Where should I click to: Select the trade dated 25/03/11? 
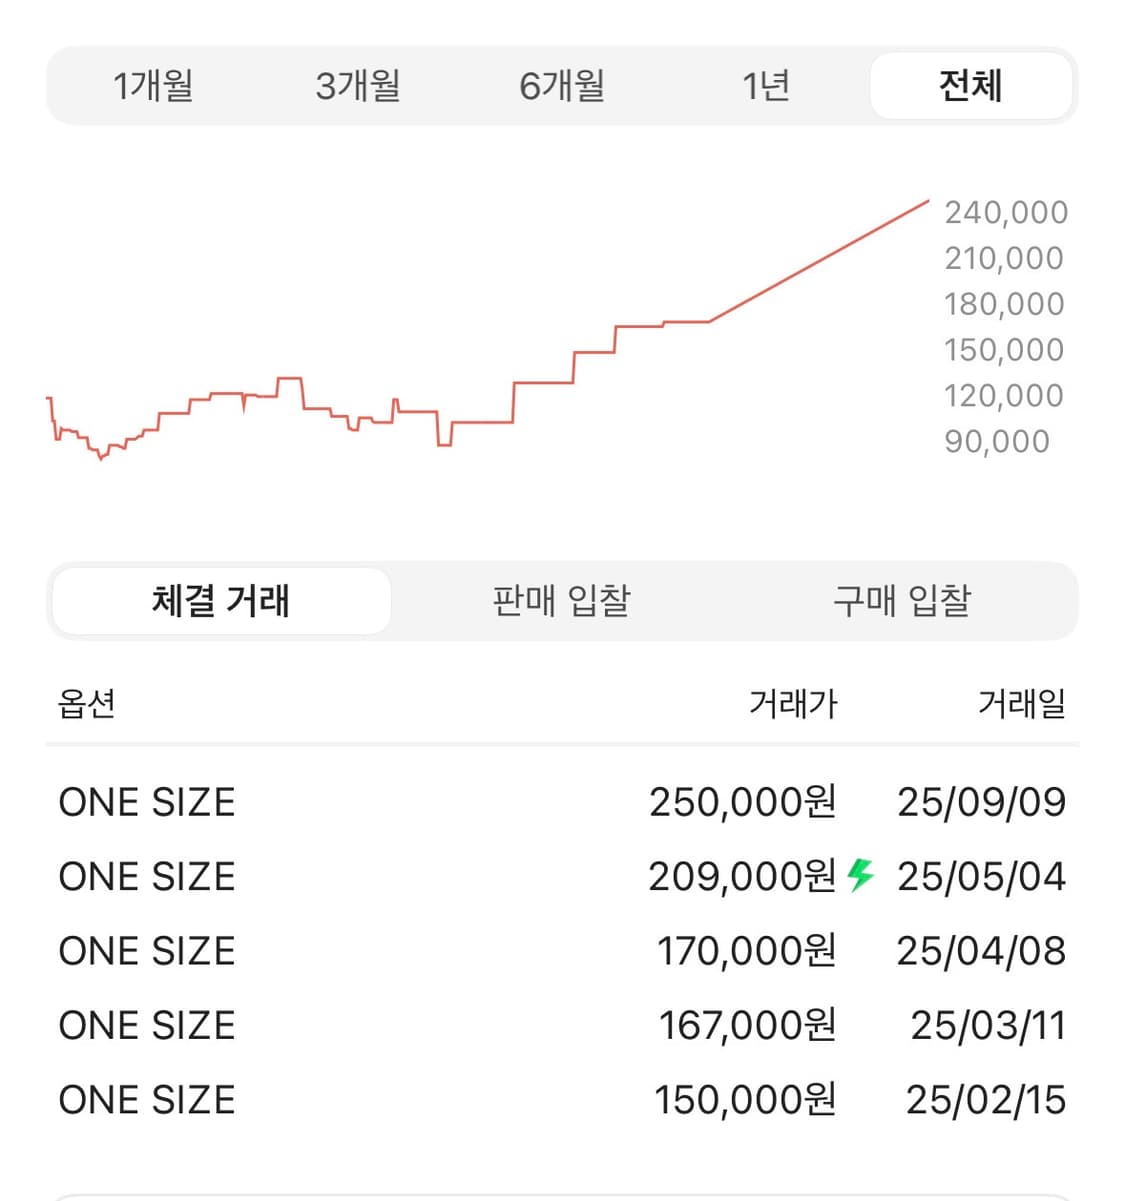tap(987, 1026)
